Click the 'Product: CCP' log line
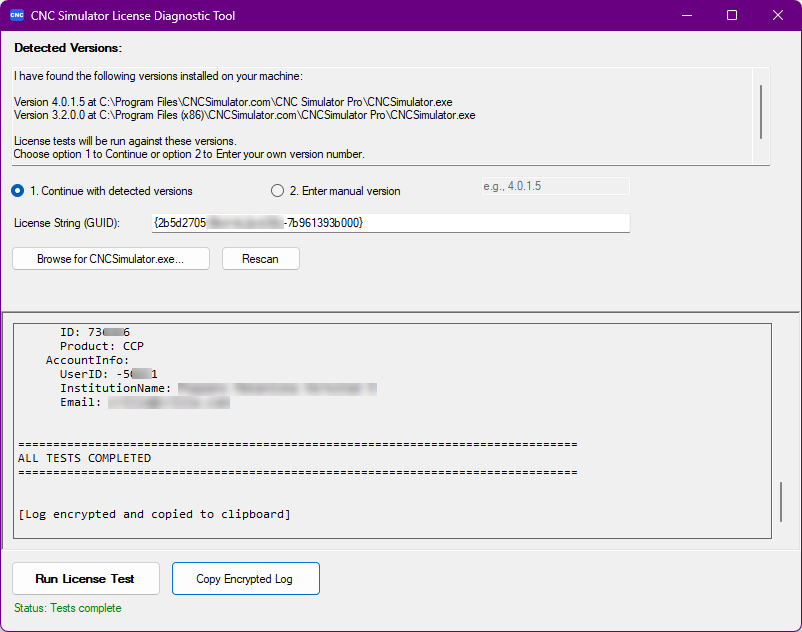 [x=102, y=346]
